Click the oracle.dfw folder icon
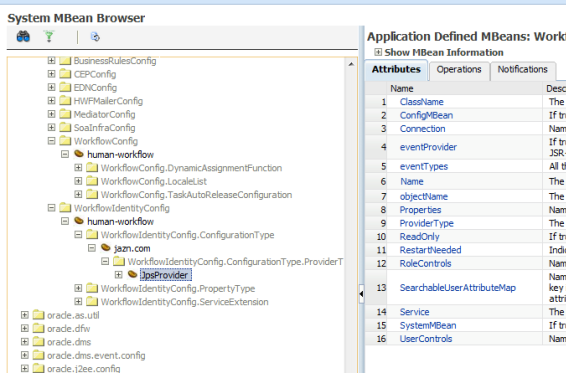This screenshot has width=566, height=373. 38,328
